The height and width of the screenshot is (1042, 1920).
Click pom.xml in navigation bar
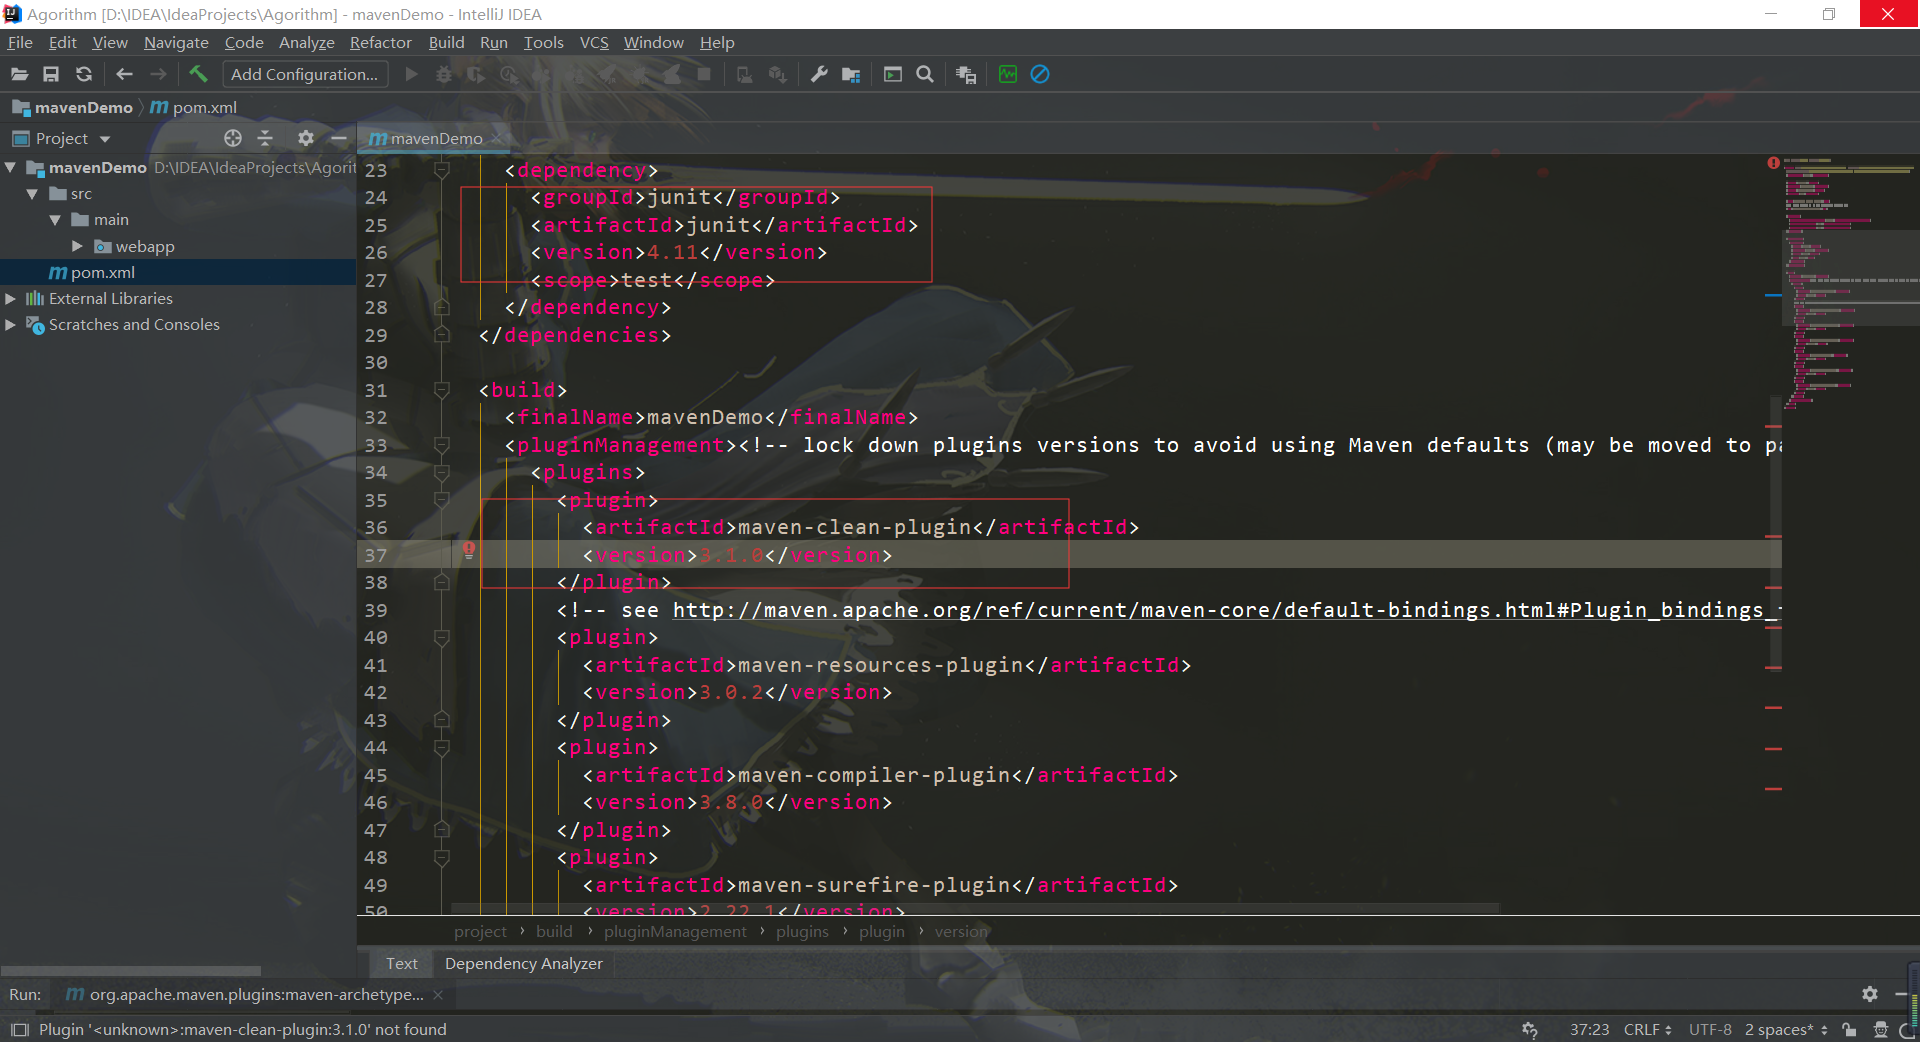coord(194,107)
